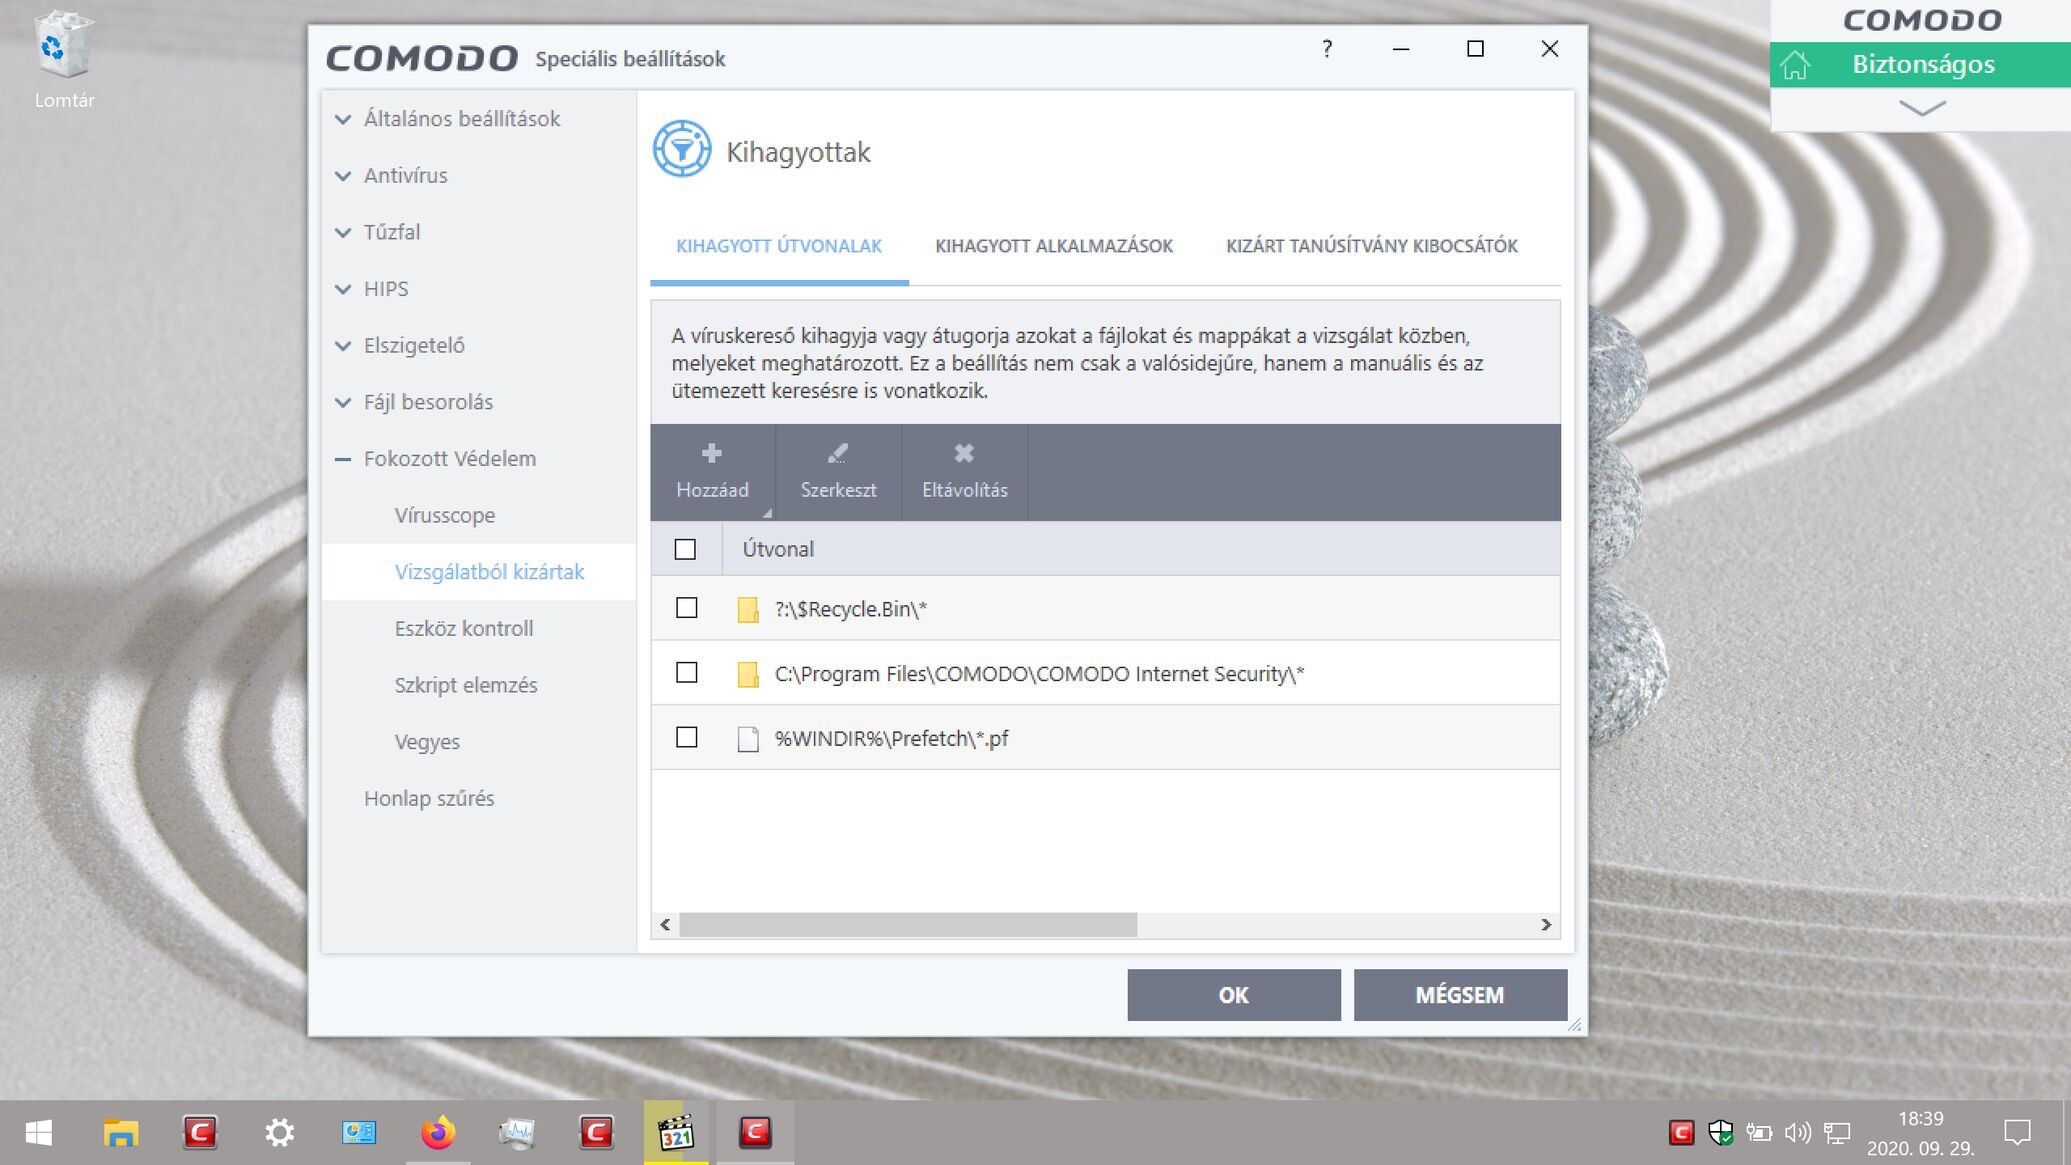
Task: Open Settings gear on the taskbar
Action: tap(279, 1132)
